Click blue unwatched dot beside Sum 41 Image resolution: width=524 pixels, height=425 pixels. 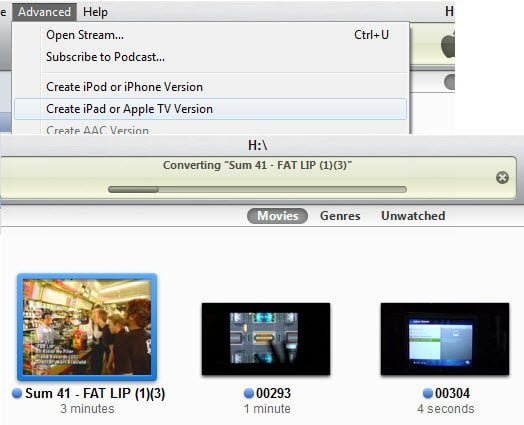coord(17,393)
